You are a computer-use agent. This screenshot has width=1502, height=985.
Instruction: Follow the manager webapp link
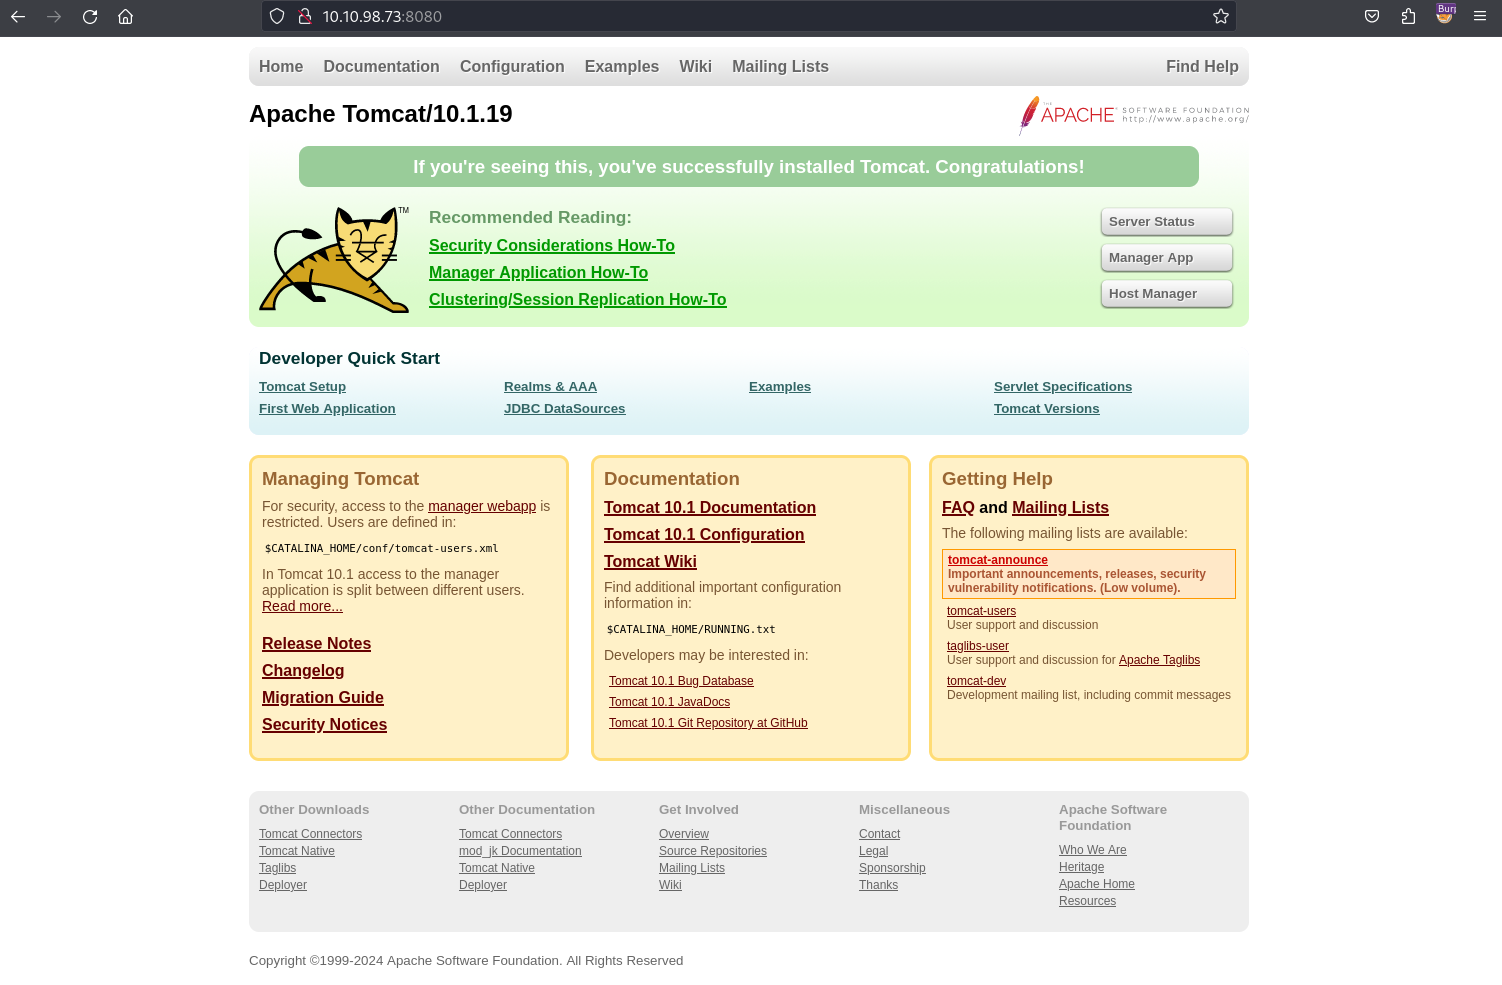482,506
